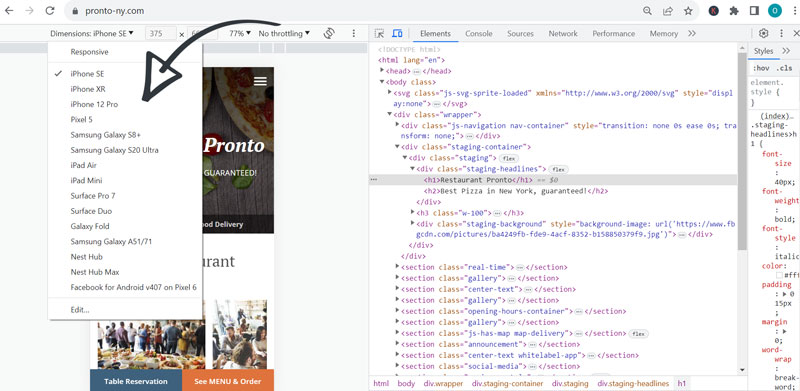Click the .cls class toggle button
This screenshot has height=391, width=800.
coord(784,68)
